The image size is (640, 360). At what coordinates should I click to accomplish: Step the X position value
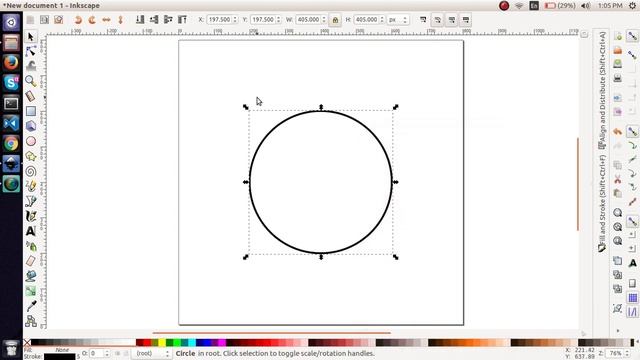(235, 20)
